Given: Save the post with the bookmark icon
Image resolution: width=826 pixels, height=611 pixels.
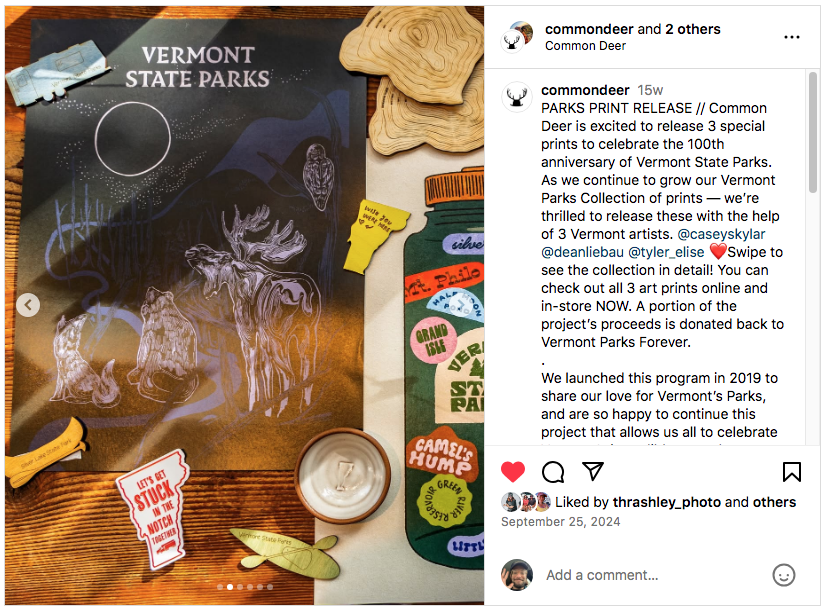Looking at the screenshot, I should 792,472.
